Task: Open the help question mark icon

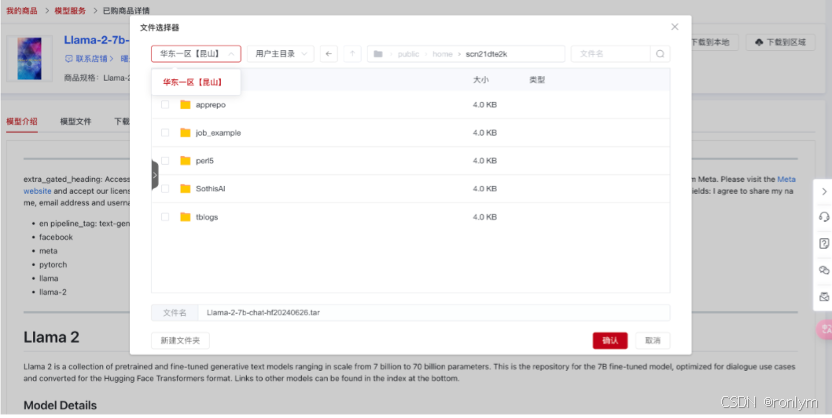Action: point(824,243)
